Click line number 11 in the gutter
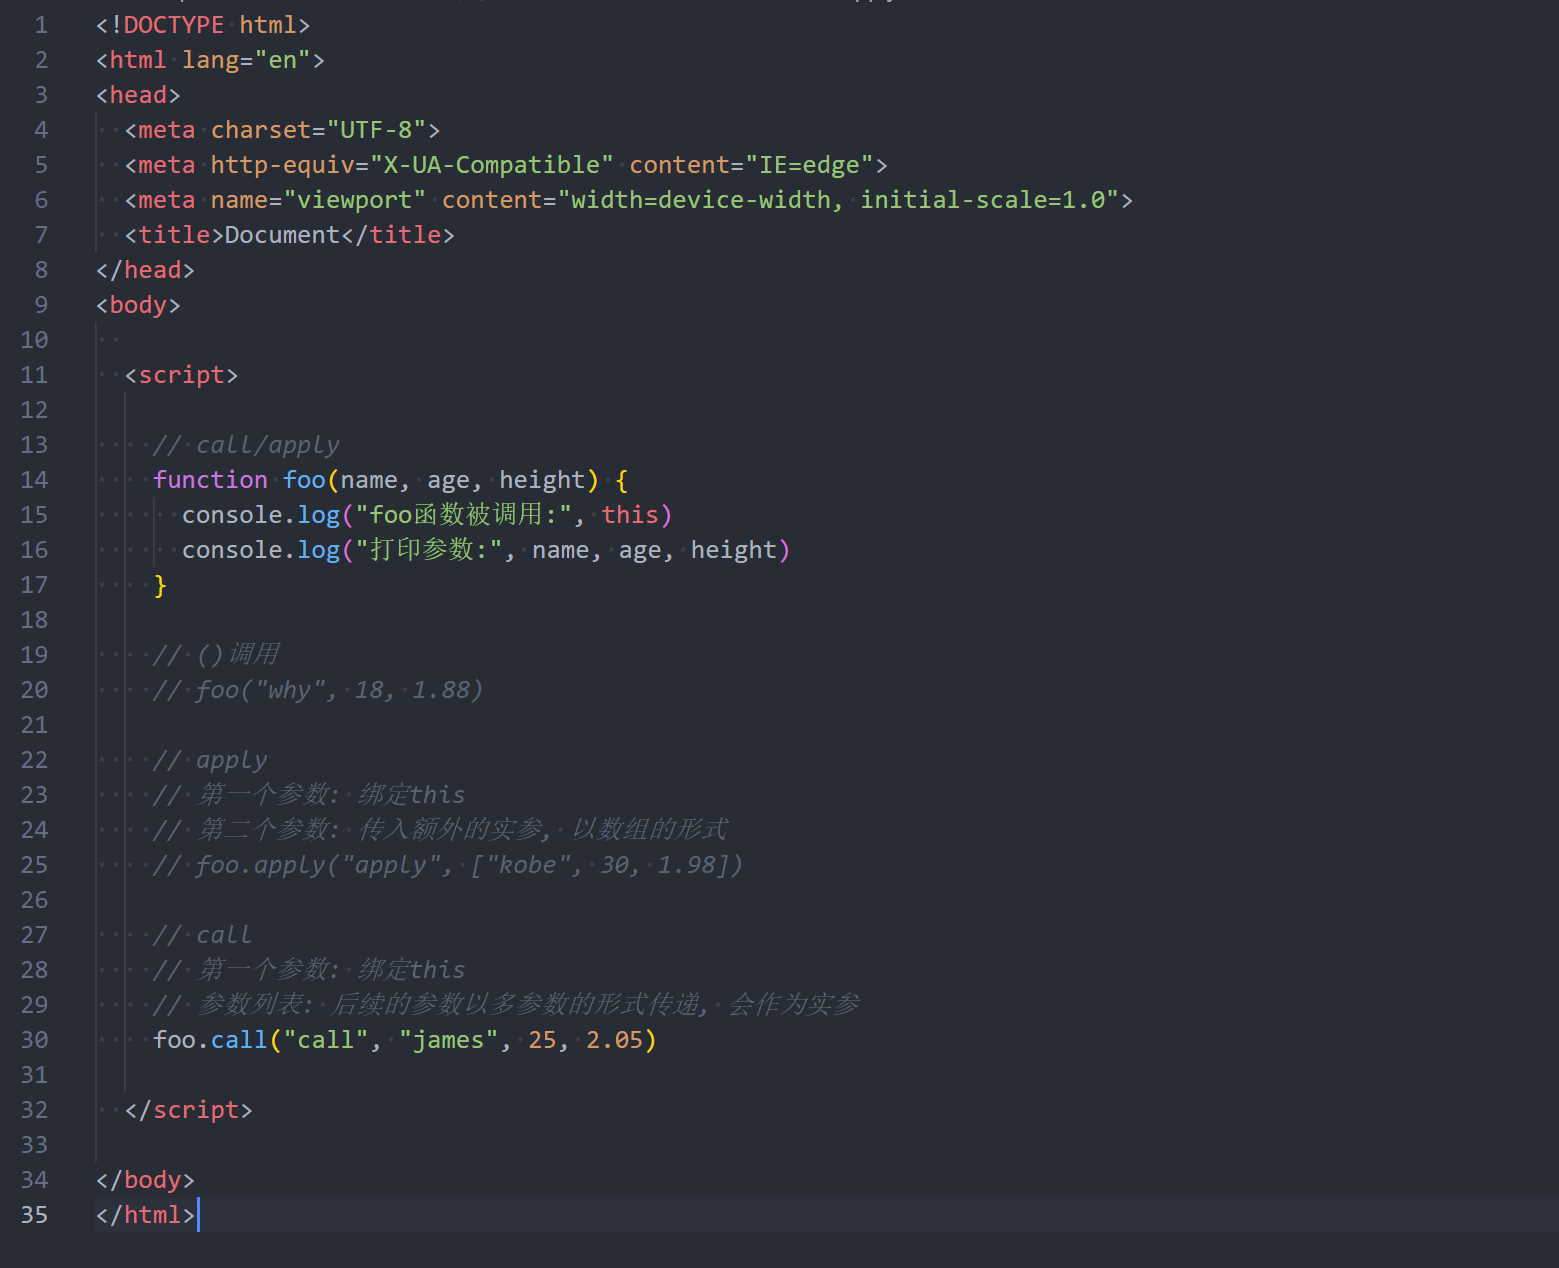Image resolution: width=1559 pixels, height=1268 pixels. 34,375
